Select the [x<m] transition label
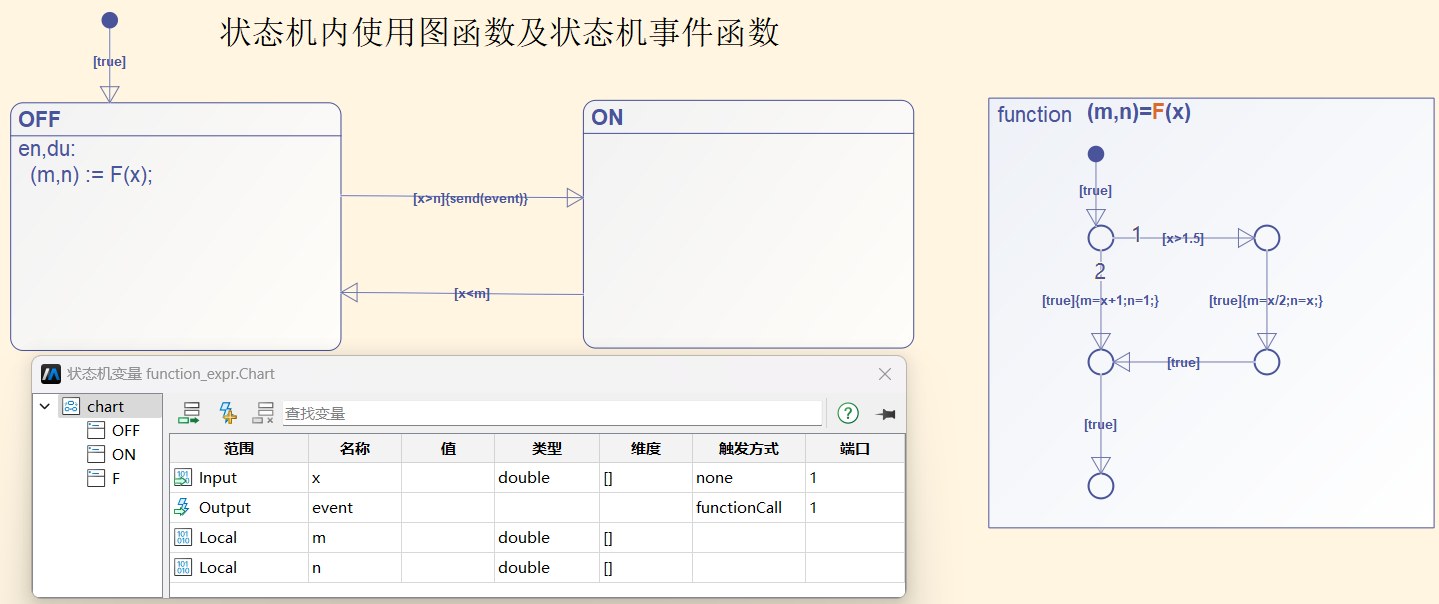 [x=472, y=293]
